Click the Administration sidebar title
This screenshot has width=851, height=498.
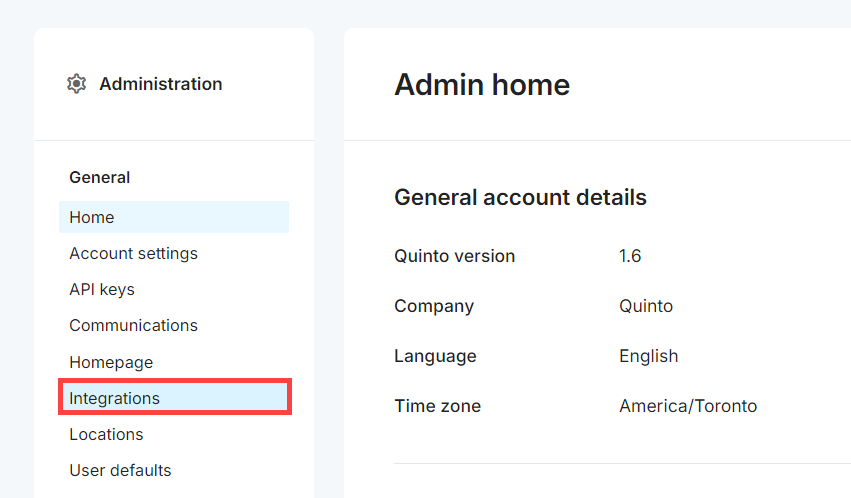(160, 84)
